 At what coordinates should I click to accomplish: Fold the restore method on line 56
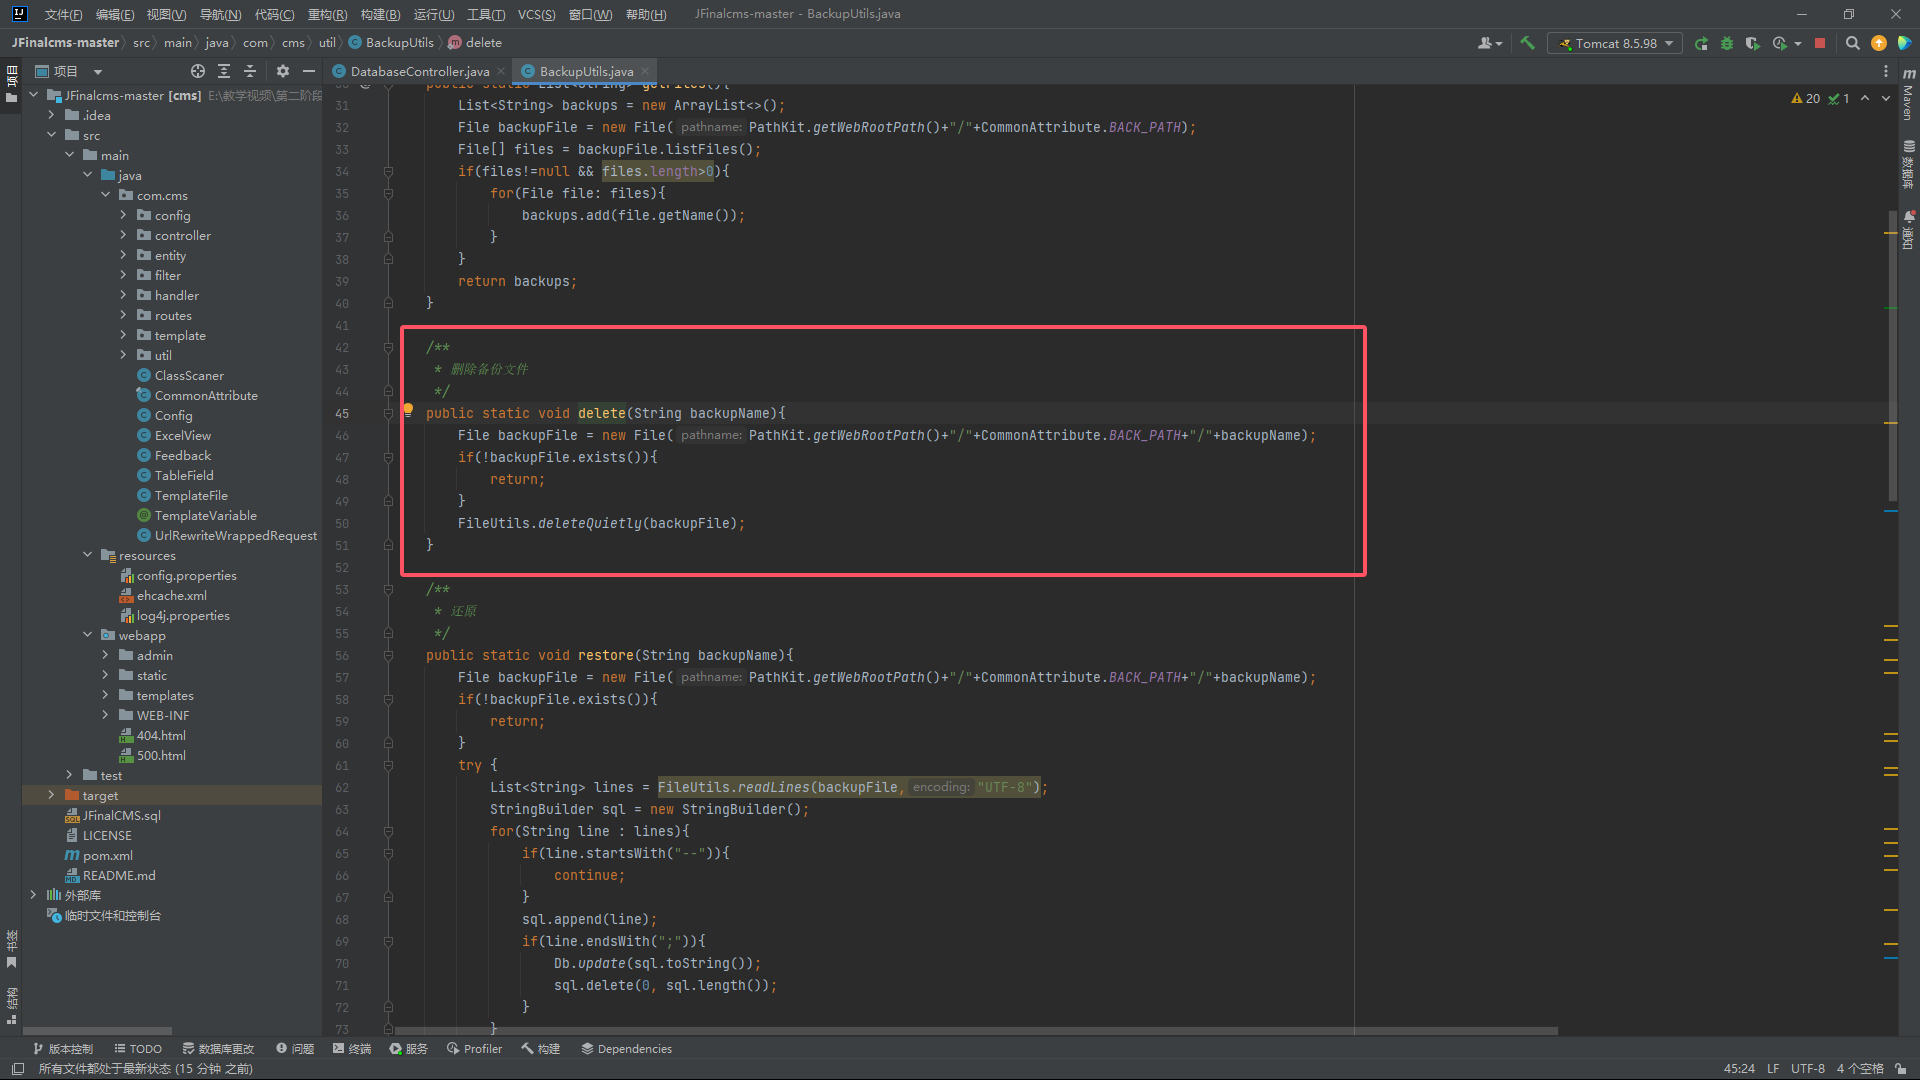(388, 655)
